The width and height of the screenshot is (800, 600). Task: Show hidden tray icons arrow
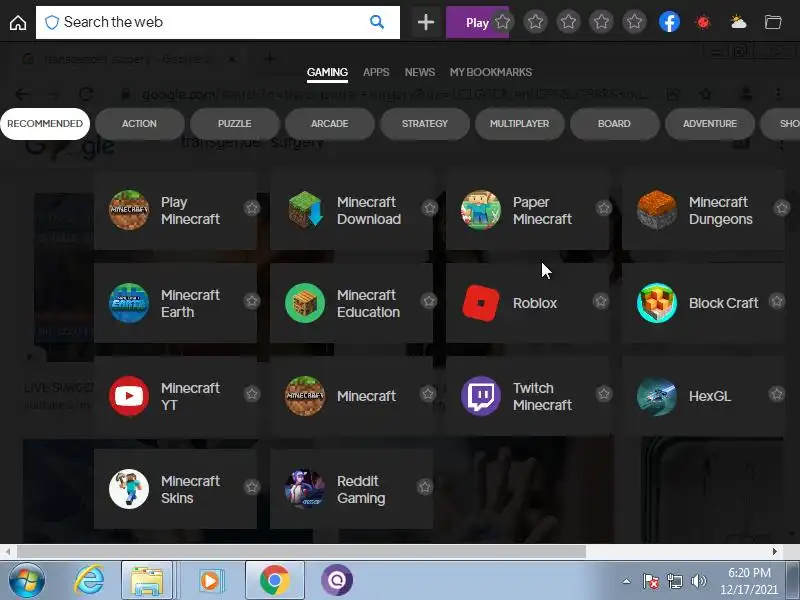pyautogui.click(x=626, y=581)
